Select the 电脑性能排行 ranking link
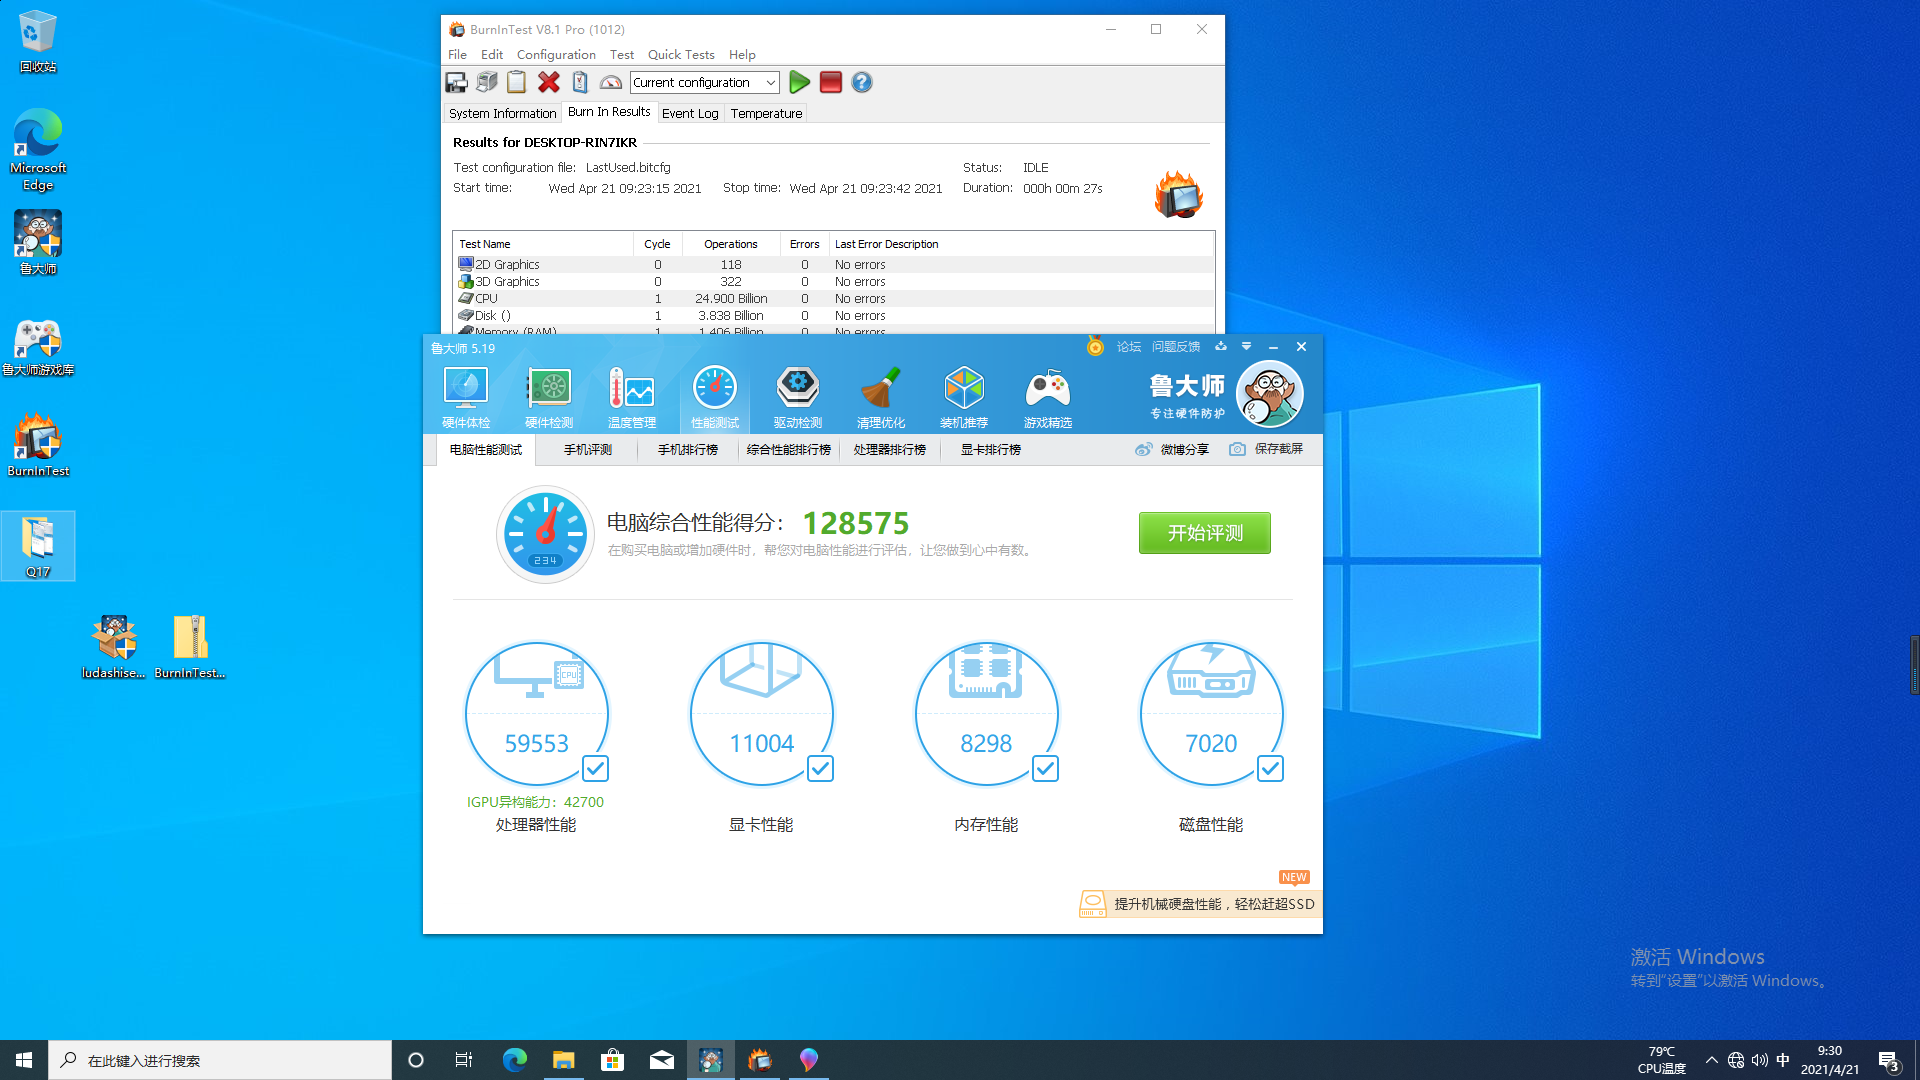The image size is (1920, 1080). click(x=787, y=450)
